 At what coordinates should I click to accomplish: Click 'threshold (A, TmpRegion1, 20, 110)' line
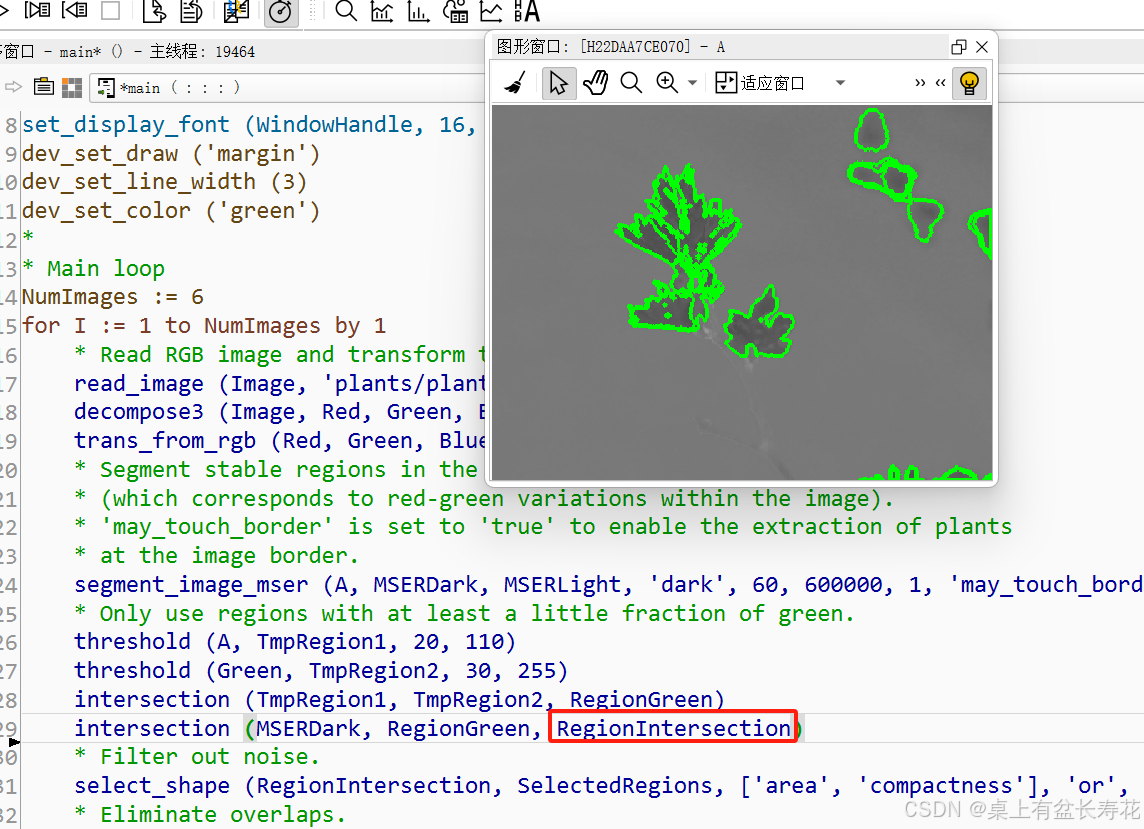coord(295,641)
